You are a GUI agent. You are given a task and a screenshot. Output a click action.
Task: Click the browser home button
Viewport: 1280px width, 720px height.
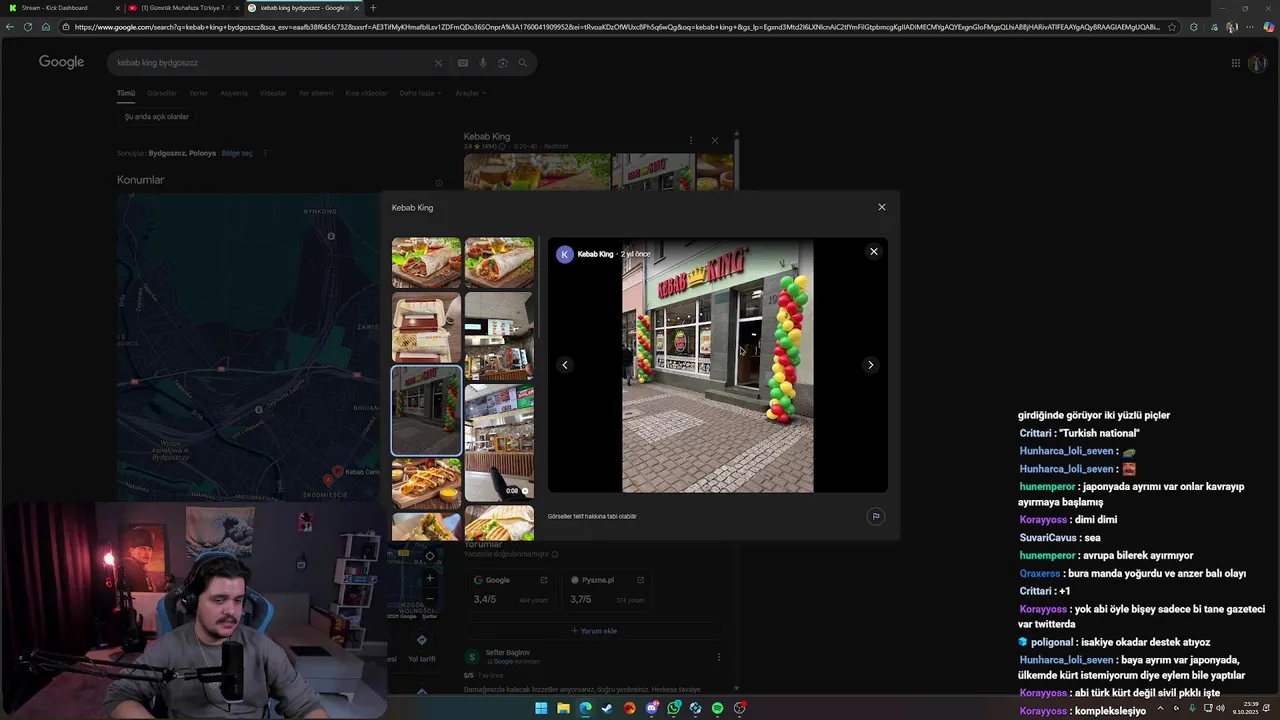tap(46, 27)
